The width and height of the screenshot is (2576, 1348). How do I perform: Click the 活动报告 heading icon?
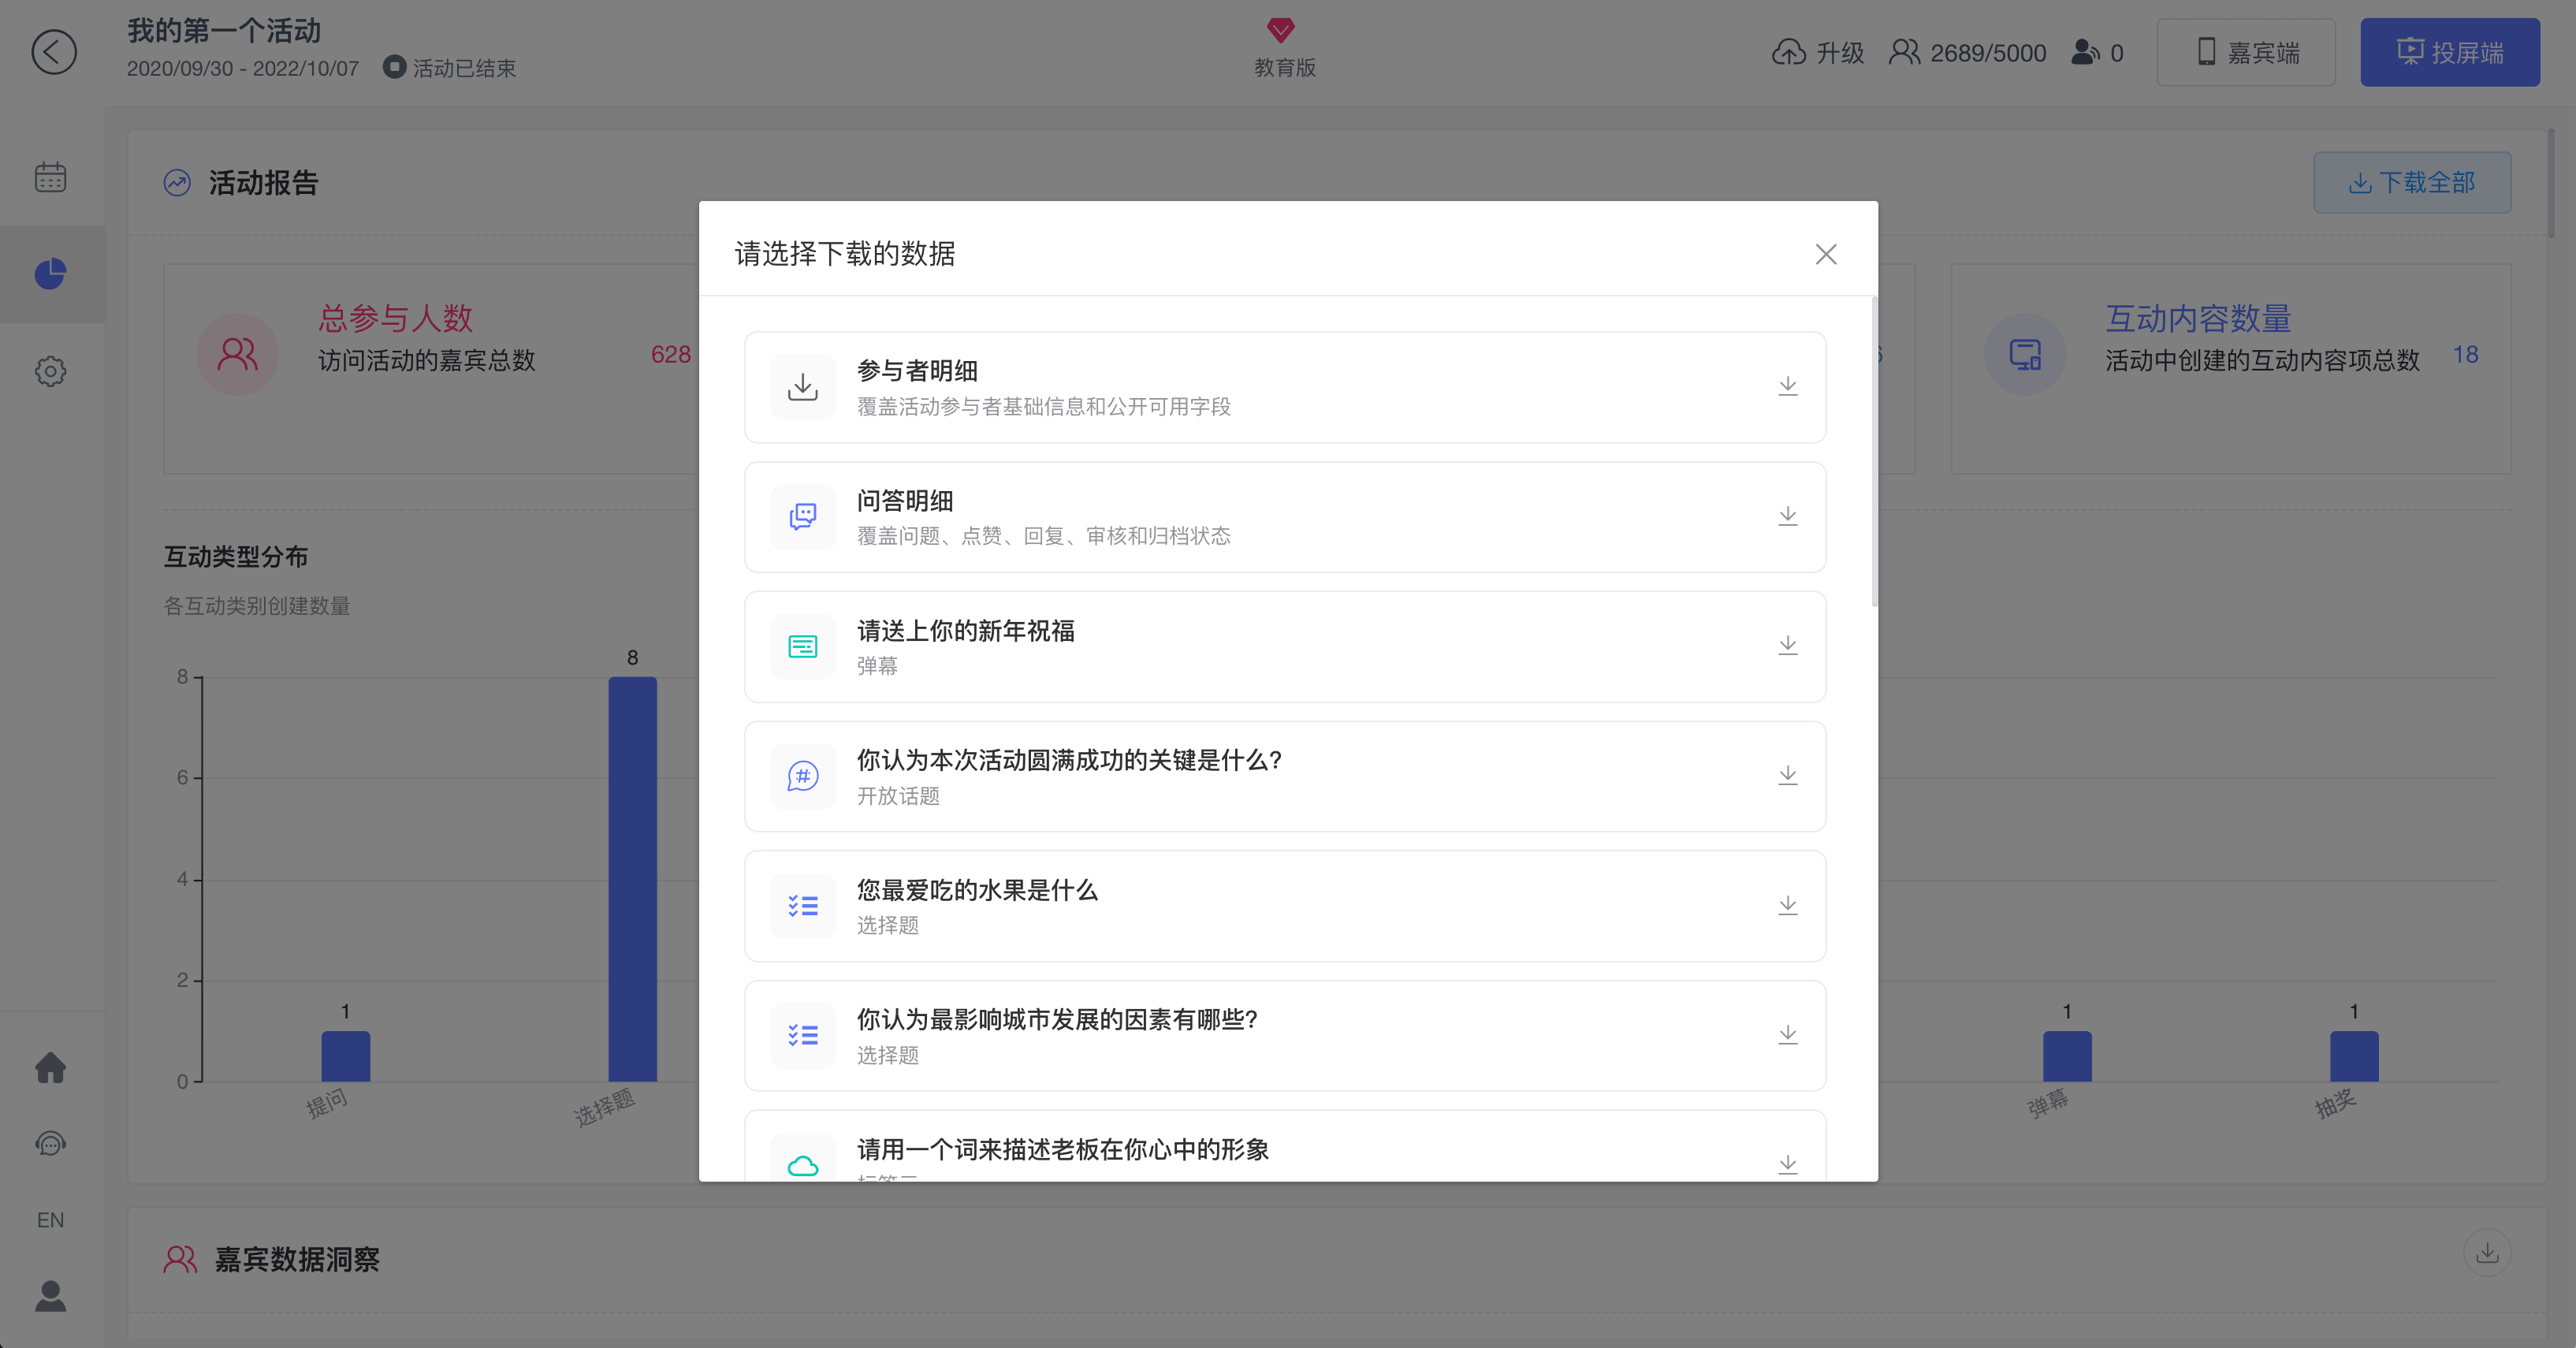coord(177,183)
